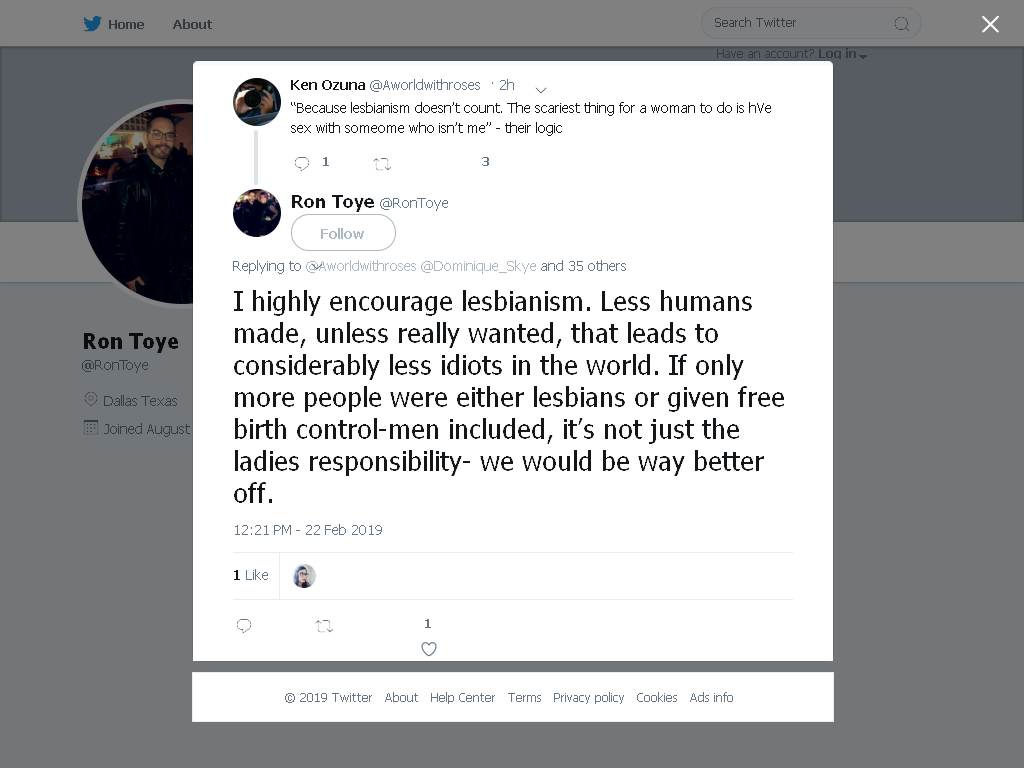Open the Log in dropdown
The height and width of the screenshot is (768, 1024).
[x=842, y=54]
